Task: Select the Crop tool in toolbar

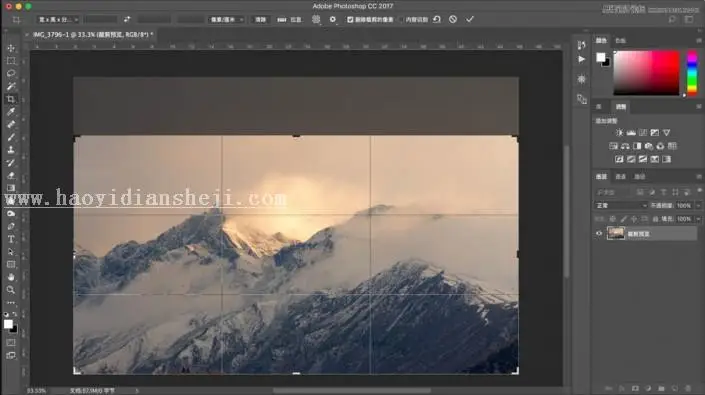Action: pos(11,99)
